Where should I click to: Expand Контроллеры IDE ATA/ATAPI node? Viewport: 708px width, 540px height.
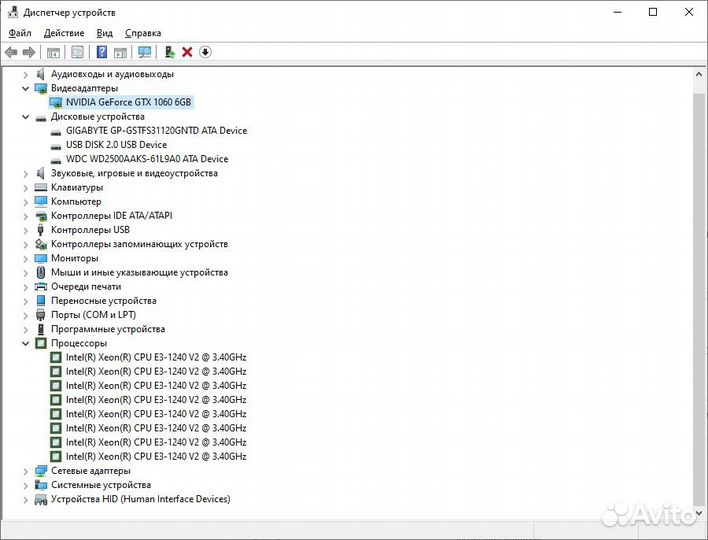point(26,216)
